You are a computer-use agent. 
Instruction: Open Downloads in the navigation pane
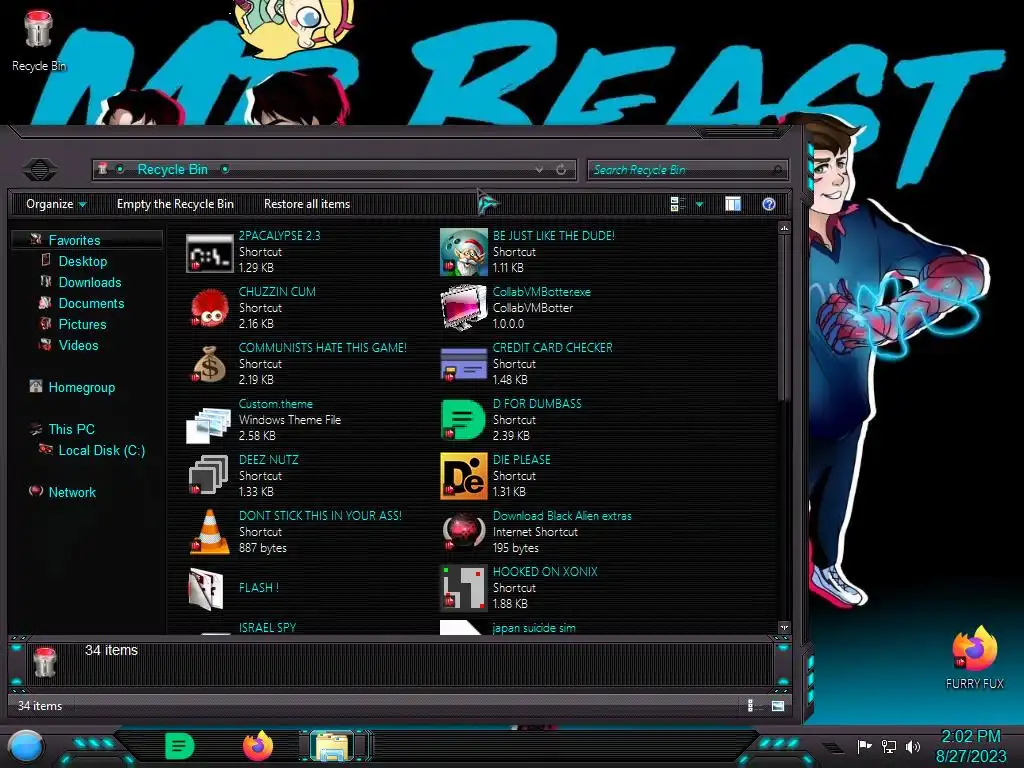tap(90, 282)
